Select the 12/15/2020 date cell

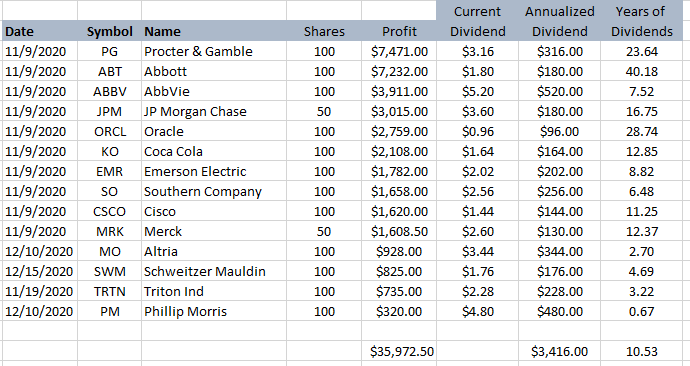coord(40,271)
